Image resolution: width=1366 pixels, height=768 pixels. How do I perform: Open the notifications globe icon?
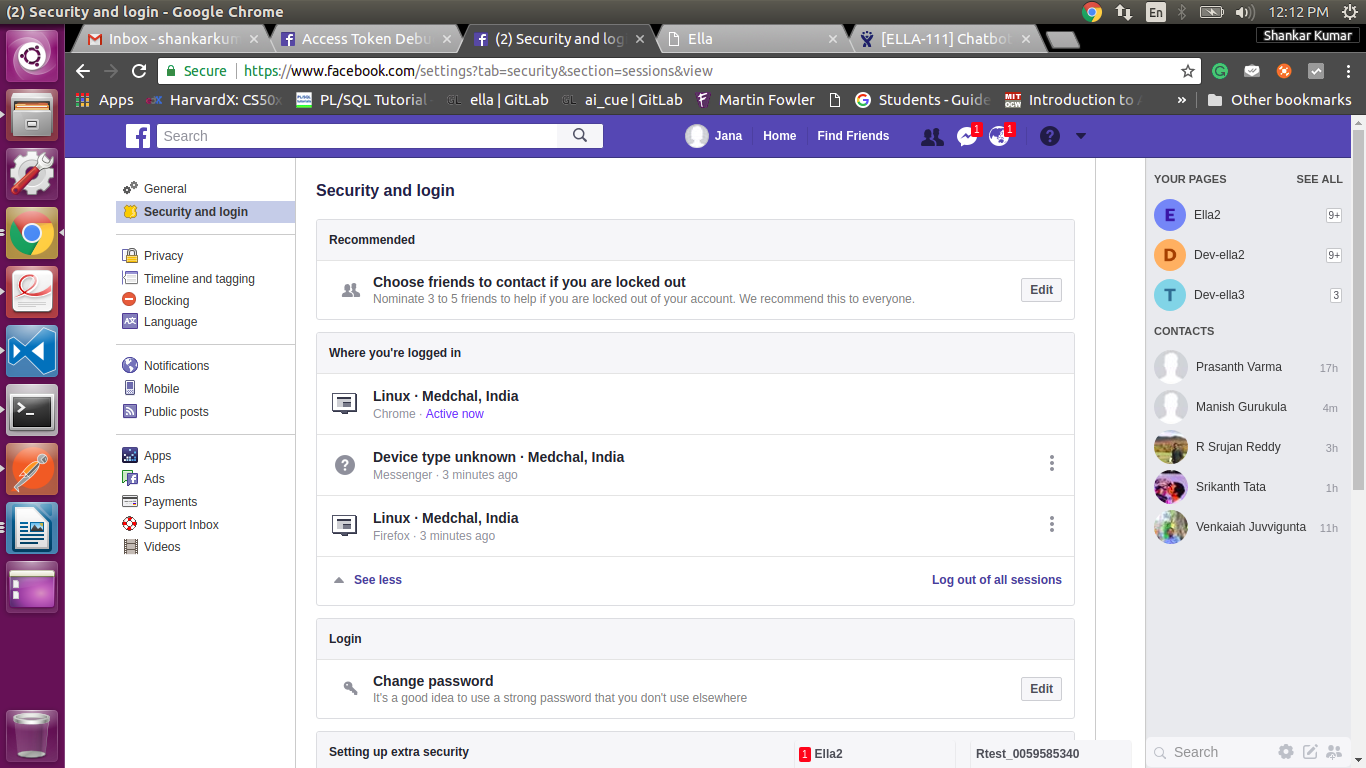point(999,136)
